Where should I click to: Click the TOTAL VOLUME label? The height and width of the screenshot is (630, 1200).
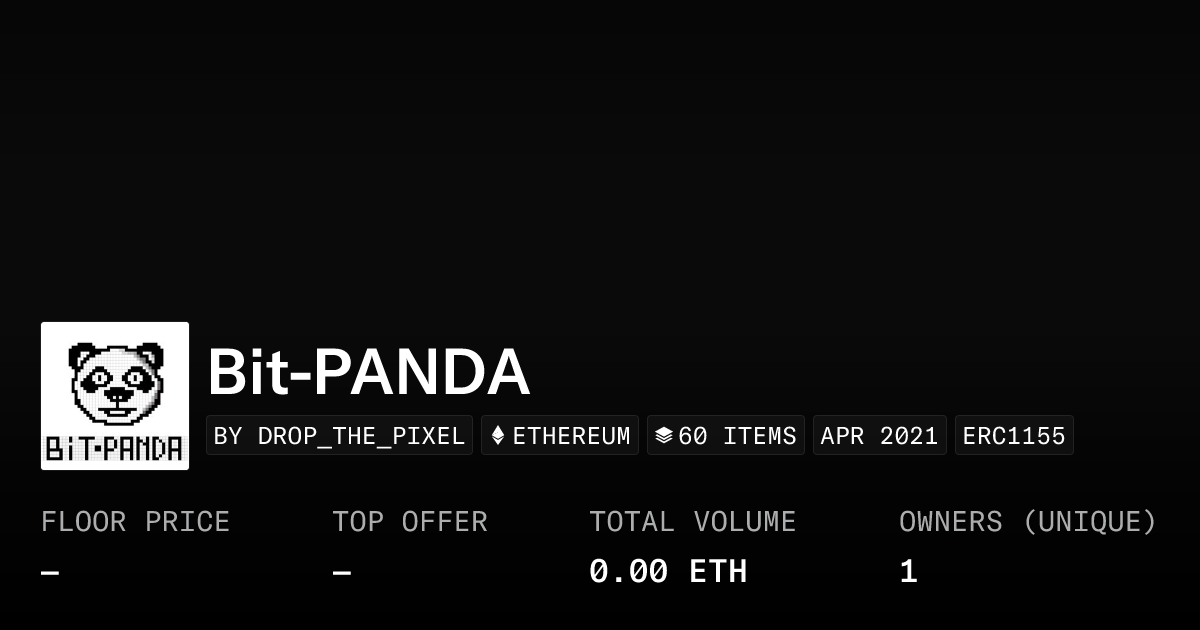692,522
